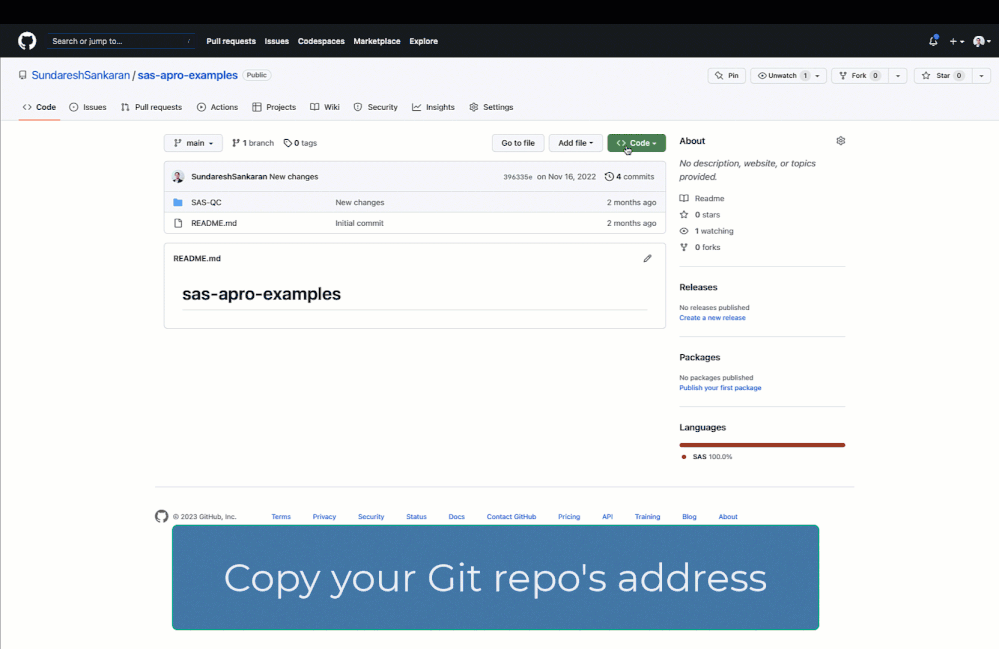Open the Initial commit message link
This screenshot has width=999, height=649.
[x=359, y=223]
